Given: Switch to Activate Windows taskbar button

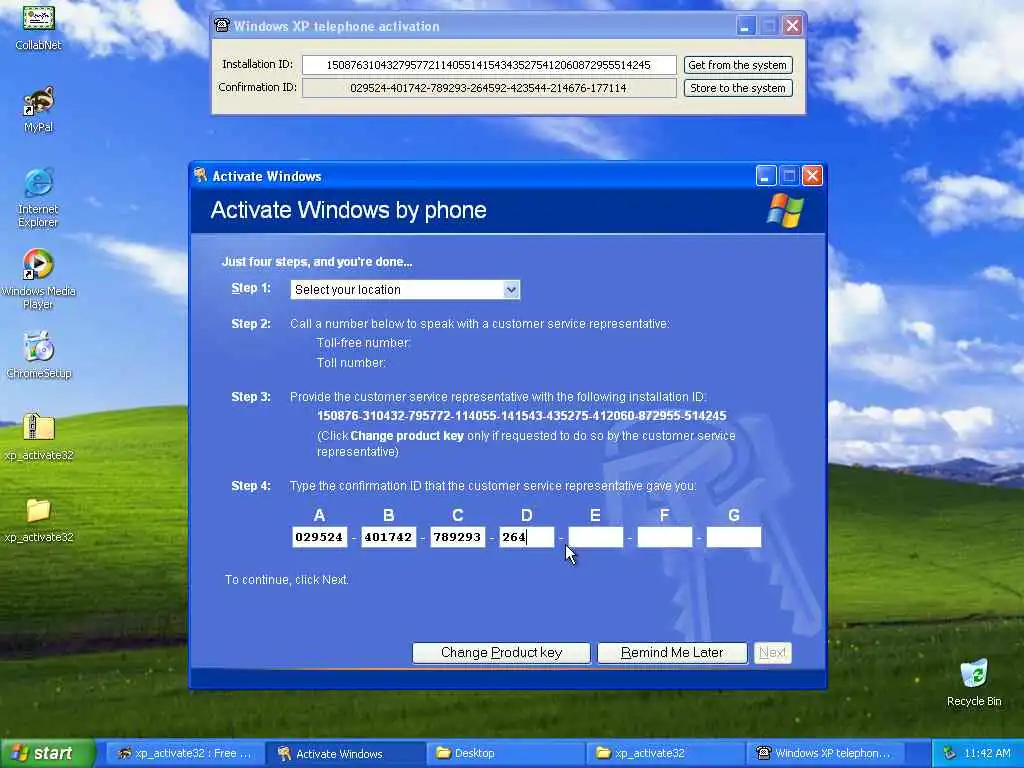Looking at the screenshot, I should 345,753.
